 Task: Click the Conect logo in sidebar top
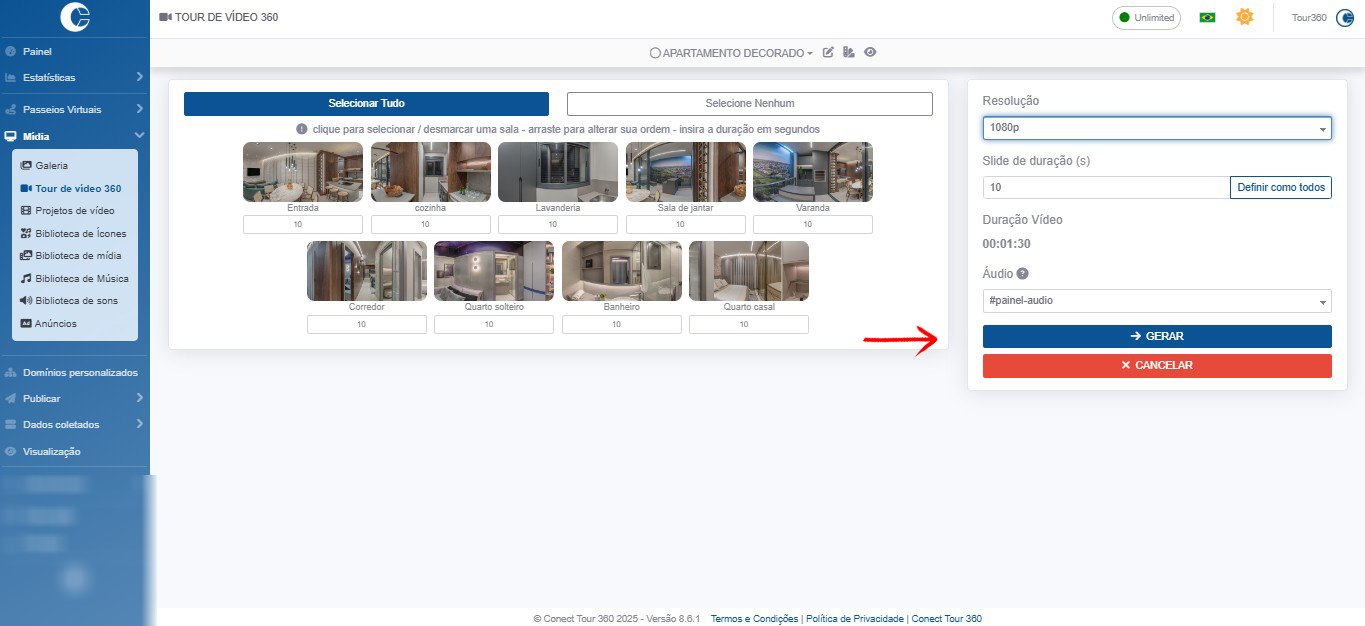(75, 17)
